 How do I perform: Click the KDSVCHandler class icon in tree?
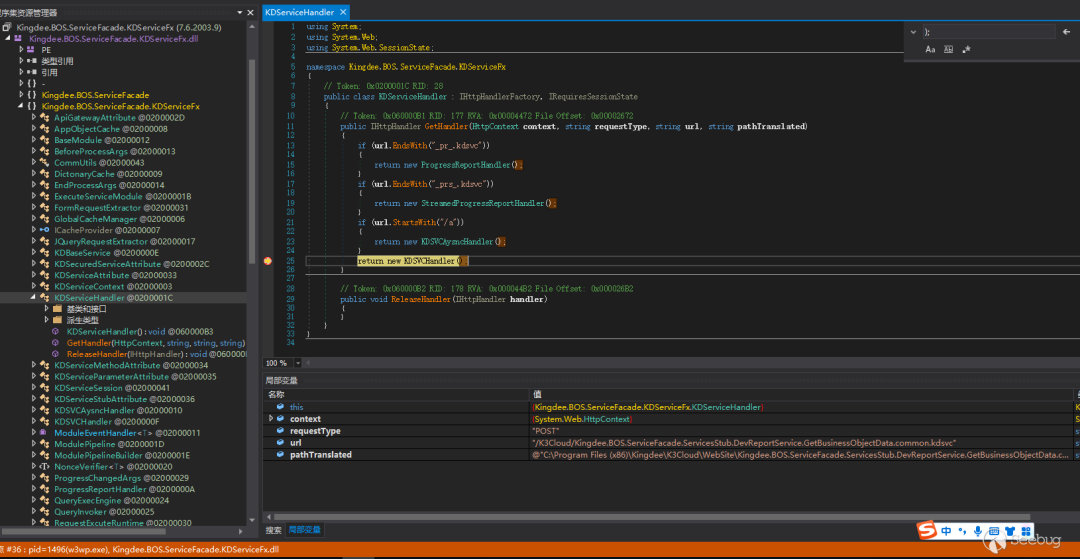(x=45, y=421)
